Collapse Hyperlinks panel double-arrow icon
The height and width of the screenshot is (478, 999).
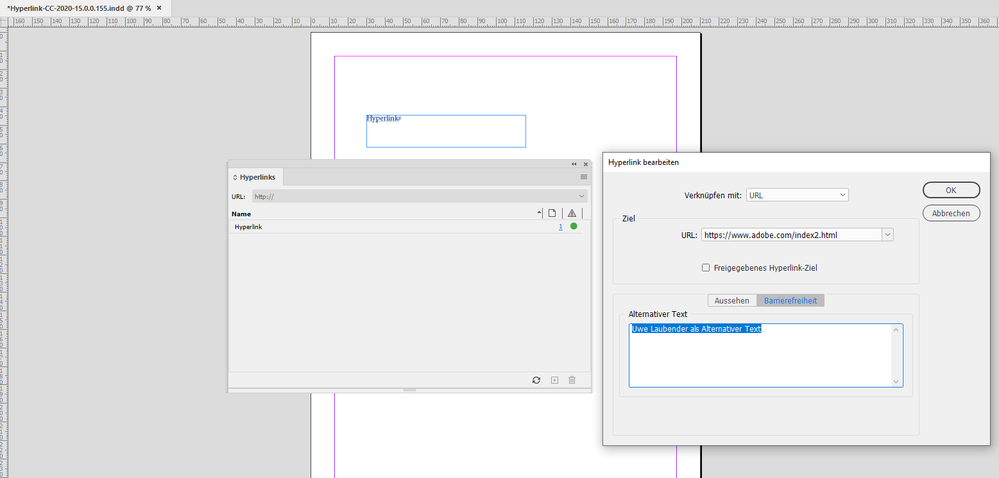pos(574,164)
